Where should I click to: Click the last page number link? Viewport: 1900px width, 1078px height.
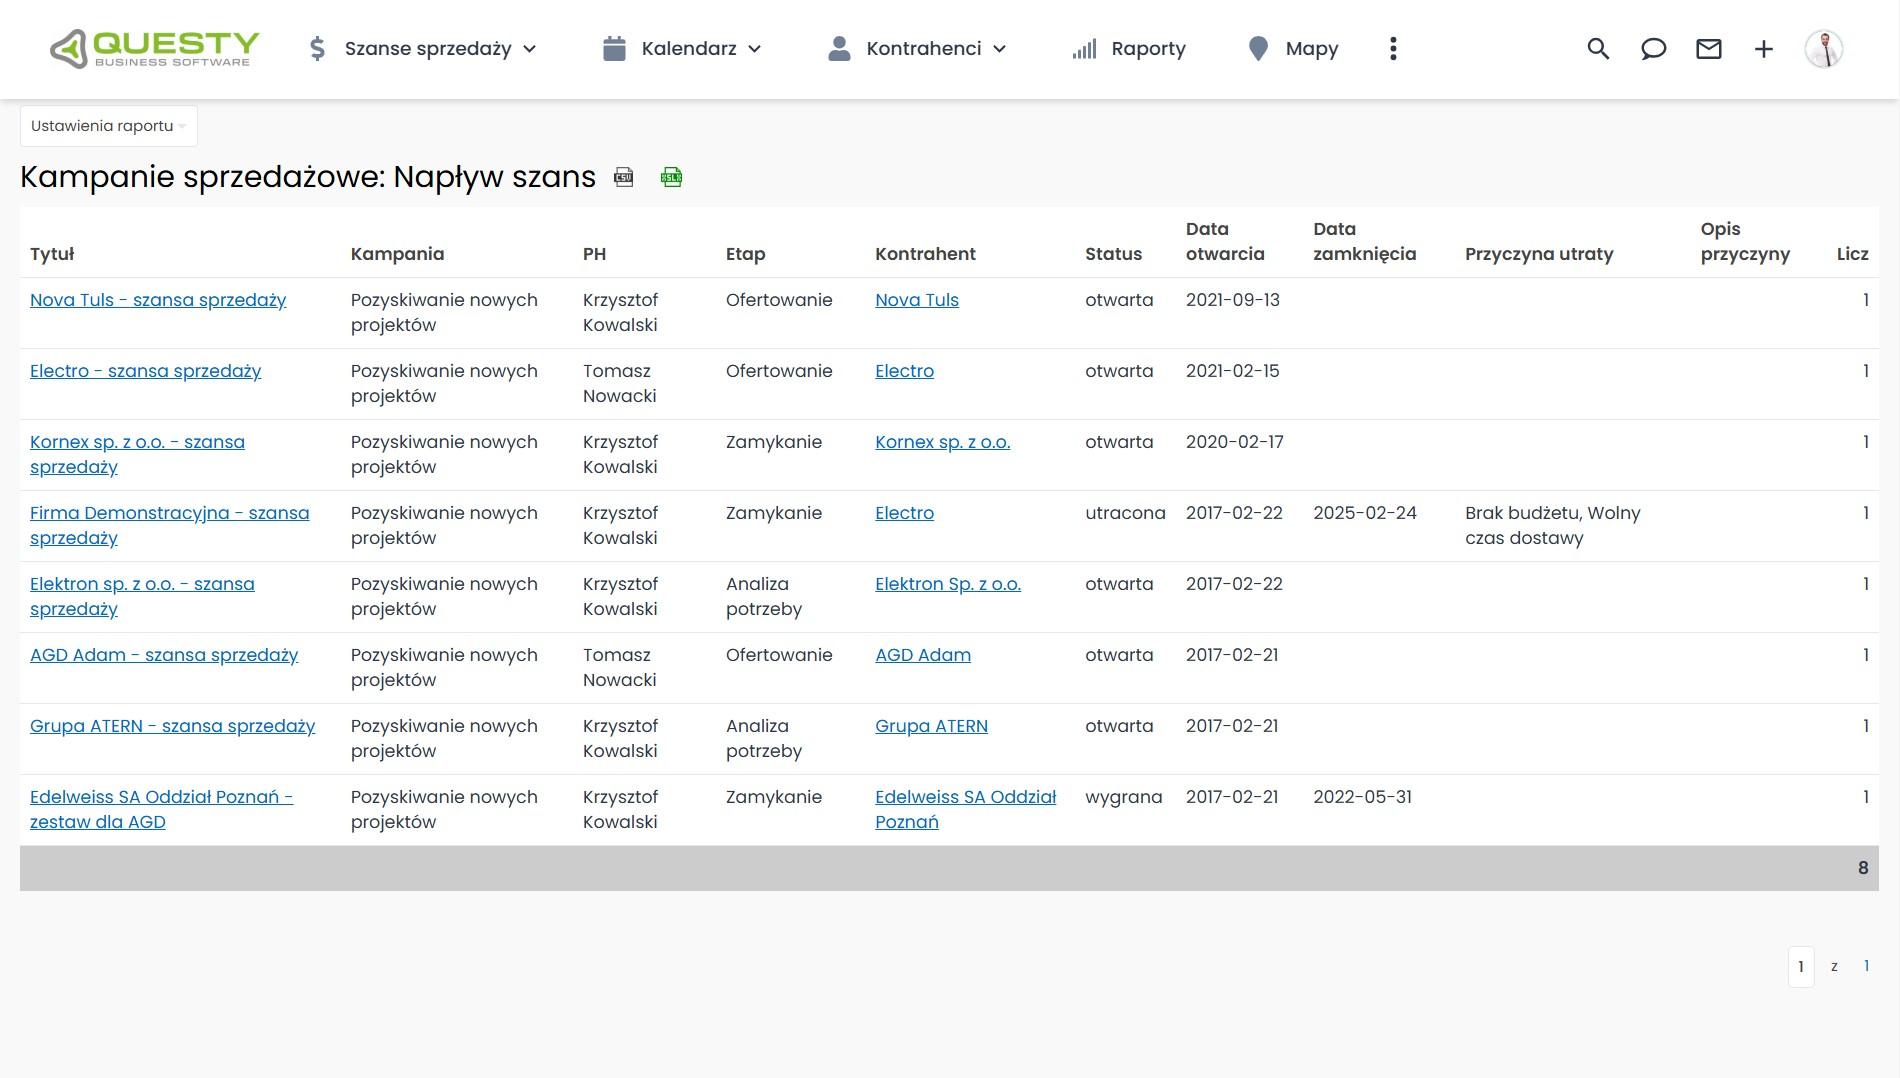coord(1866,966)
